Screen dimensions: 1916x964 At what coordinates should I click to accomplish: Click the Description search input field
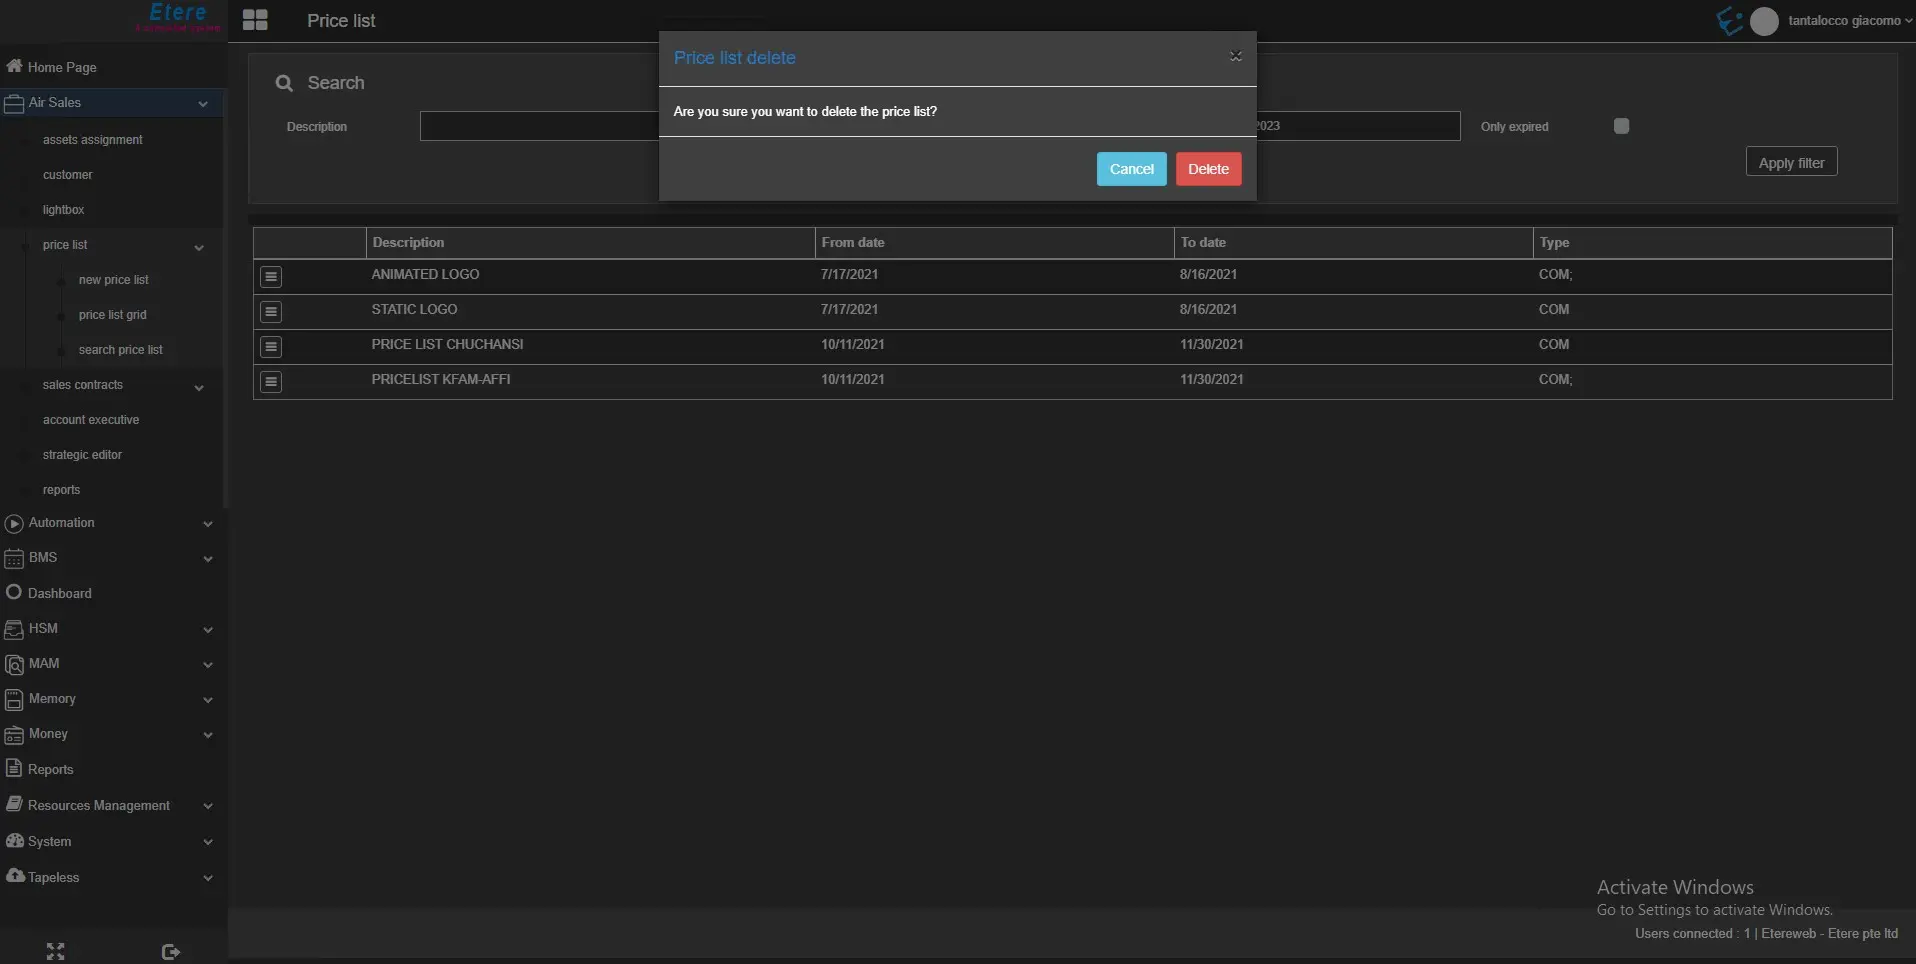pos(539,126)
